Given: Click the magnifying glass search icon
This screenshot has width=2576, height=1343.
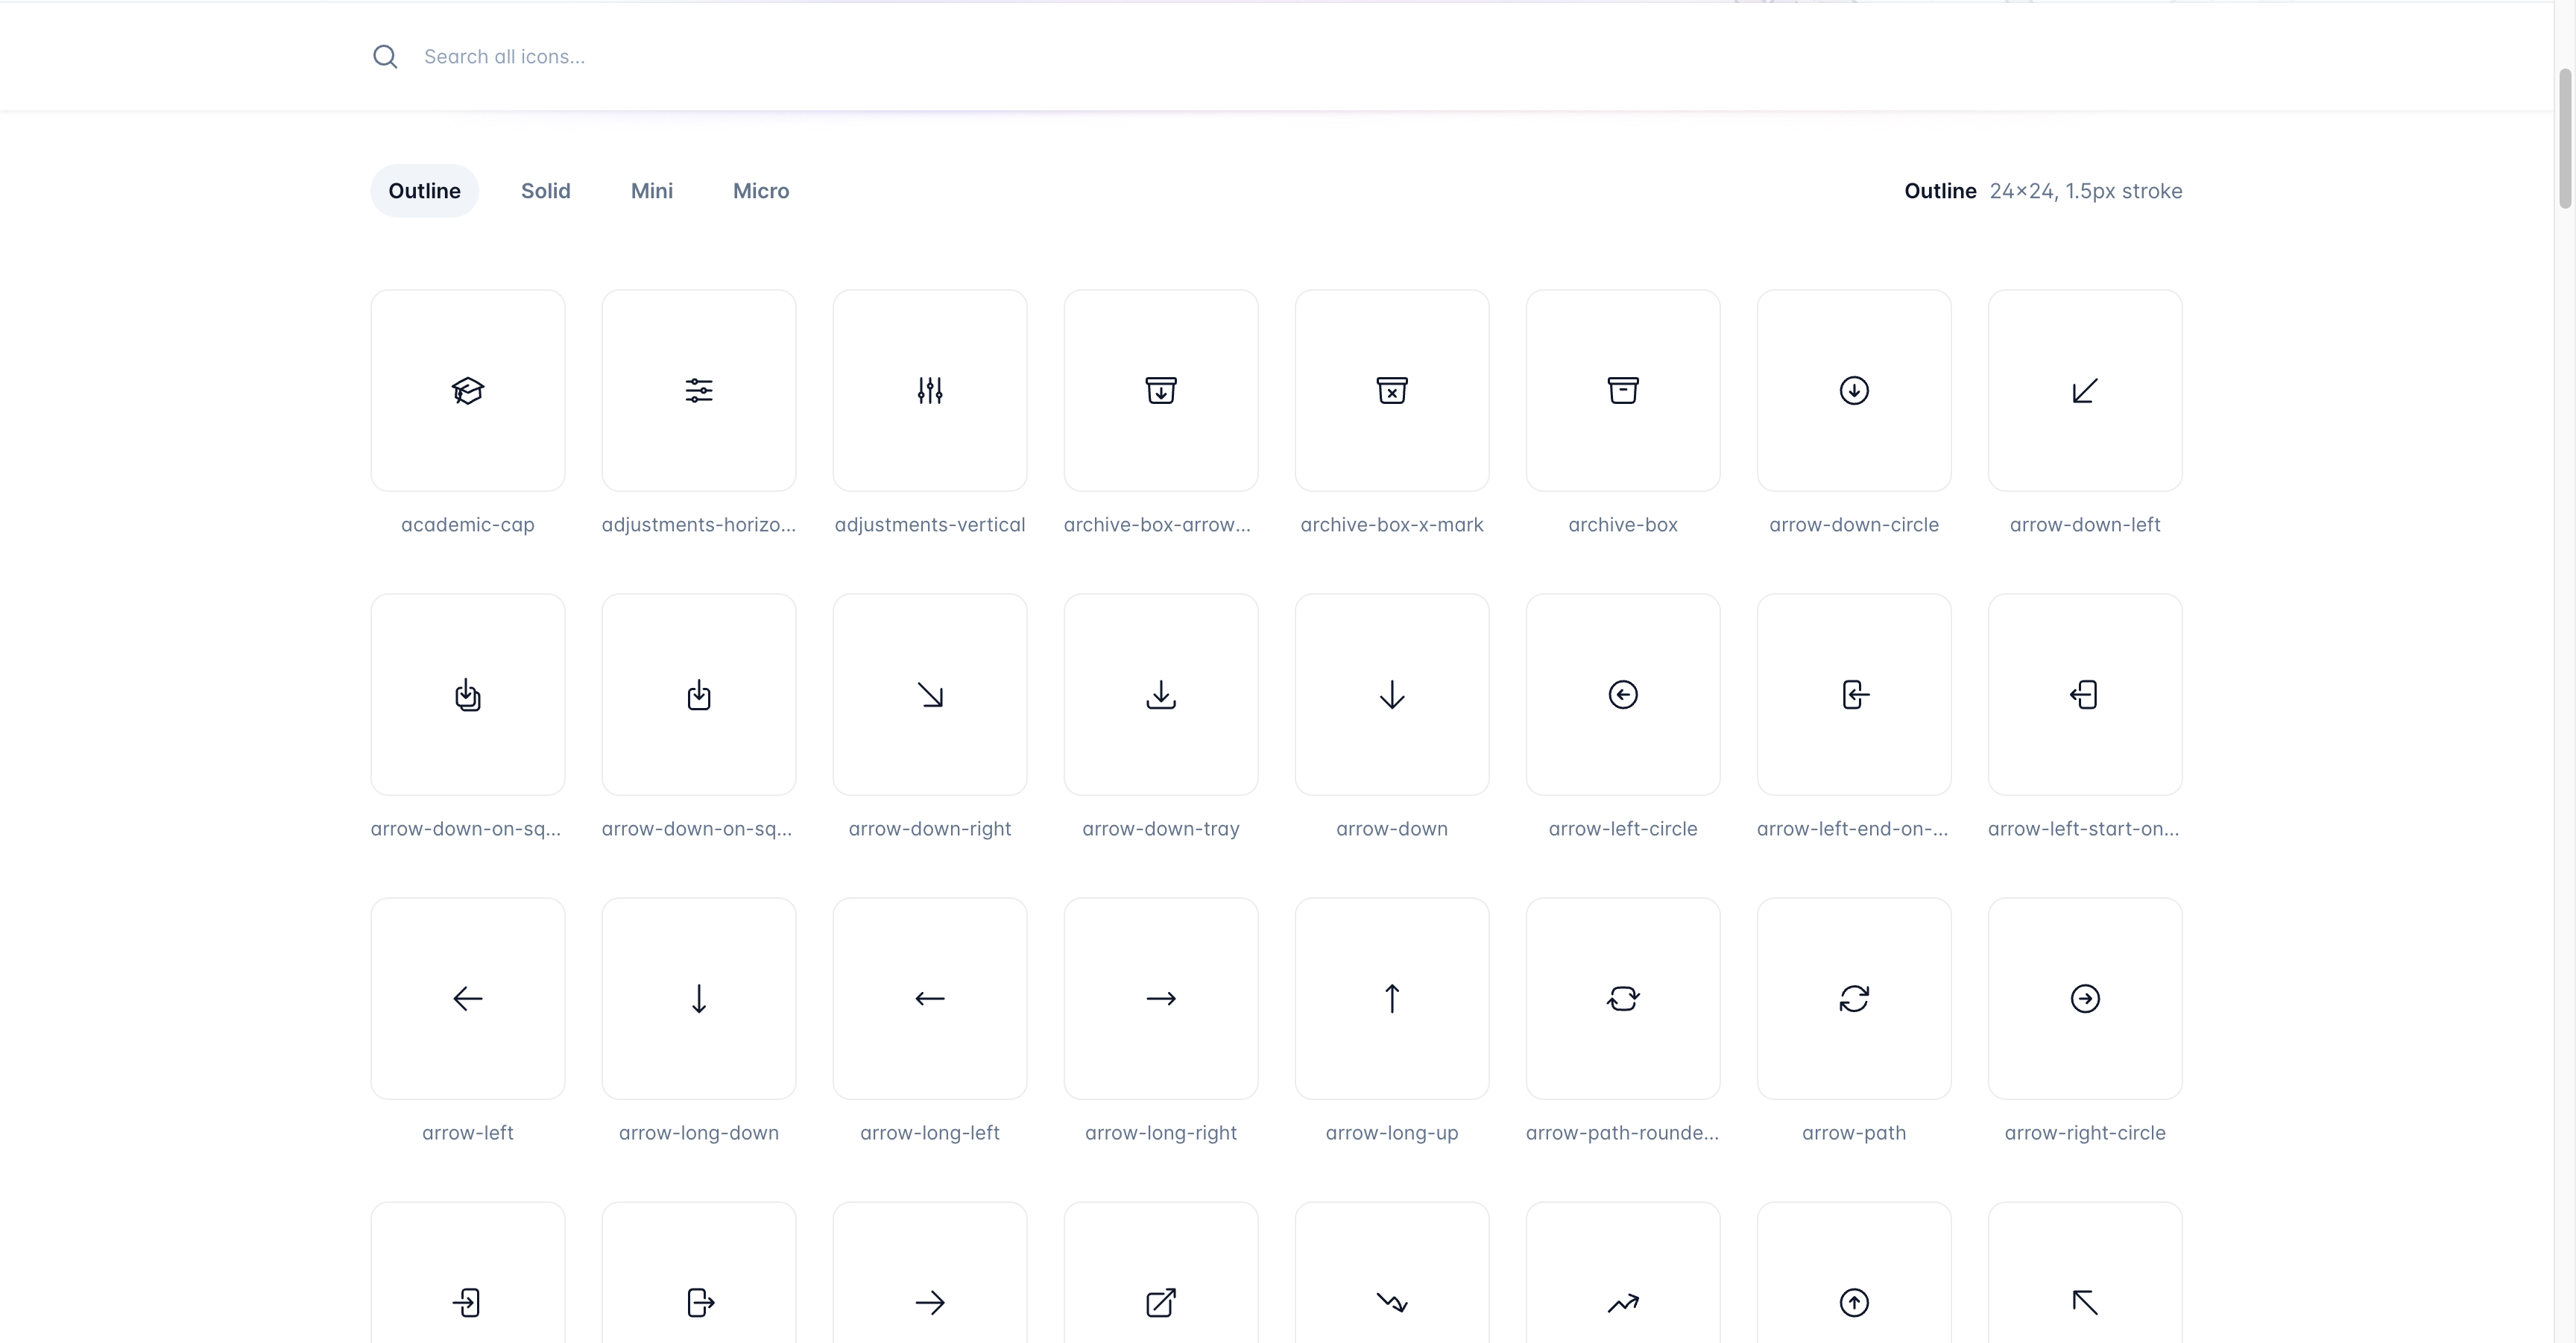Looking at the screenshot, I should point(385,57).
